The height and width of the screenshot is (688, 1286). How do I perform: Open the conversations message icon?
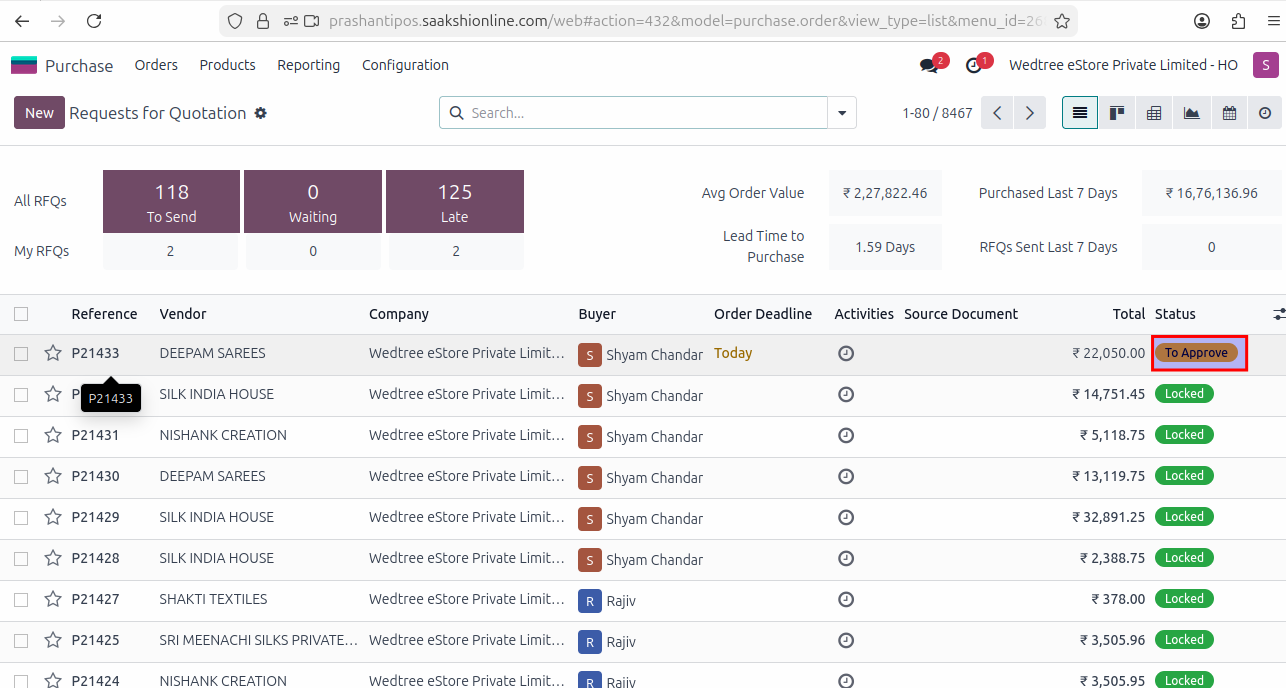coord(929,65)
